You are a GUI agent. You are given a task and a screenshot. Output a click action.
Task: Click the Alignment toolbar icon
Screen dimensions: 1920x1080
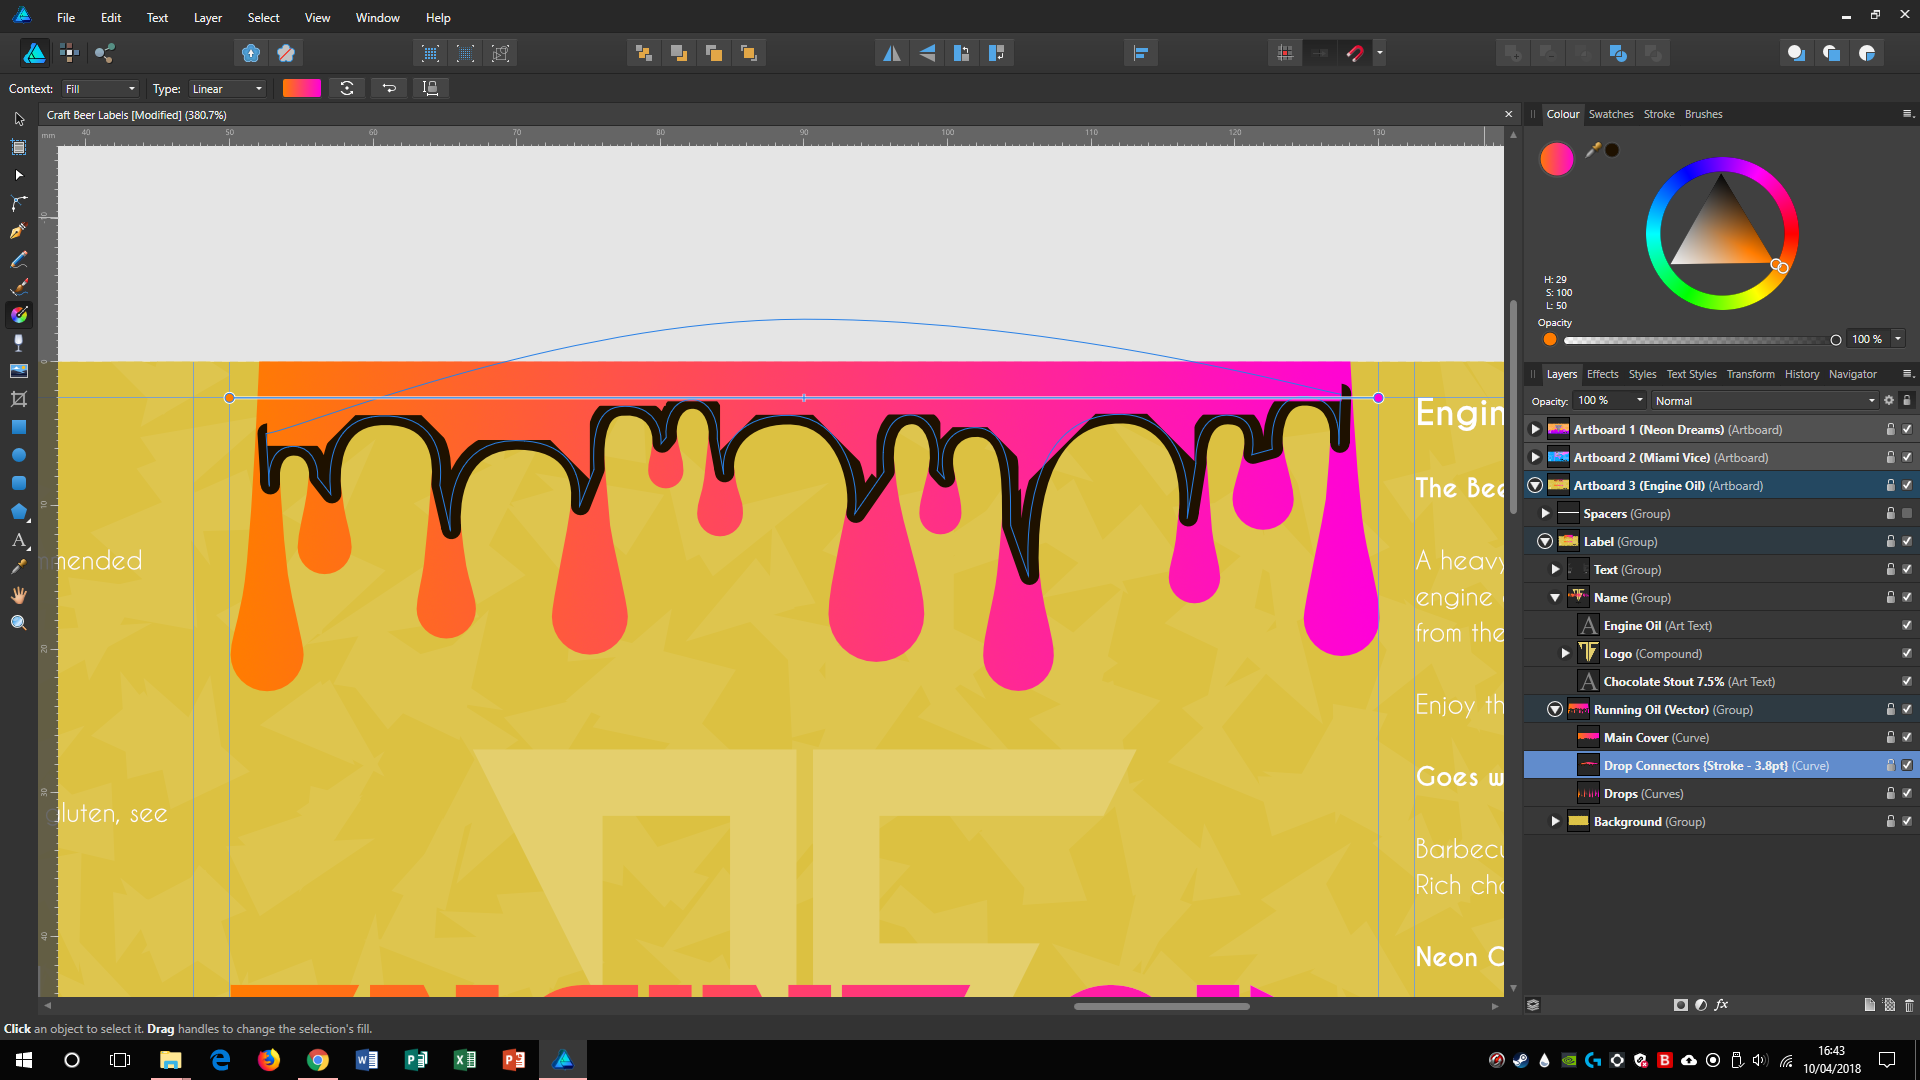[1141, 53]
